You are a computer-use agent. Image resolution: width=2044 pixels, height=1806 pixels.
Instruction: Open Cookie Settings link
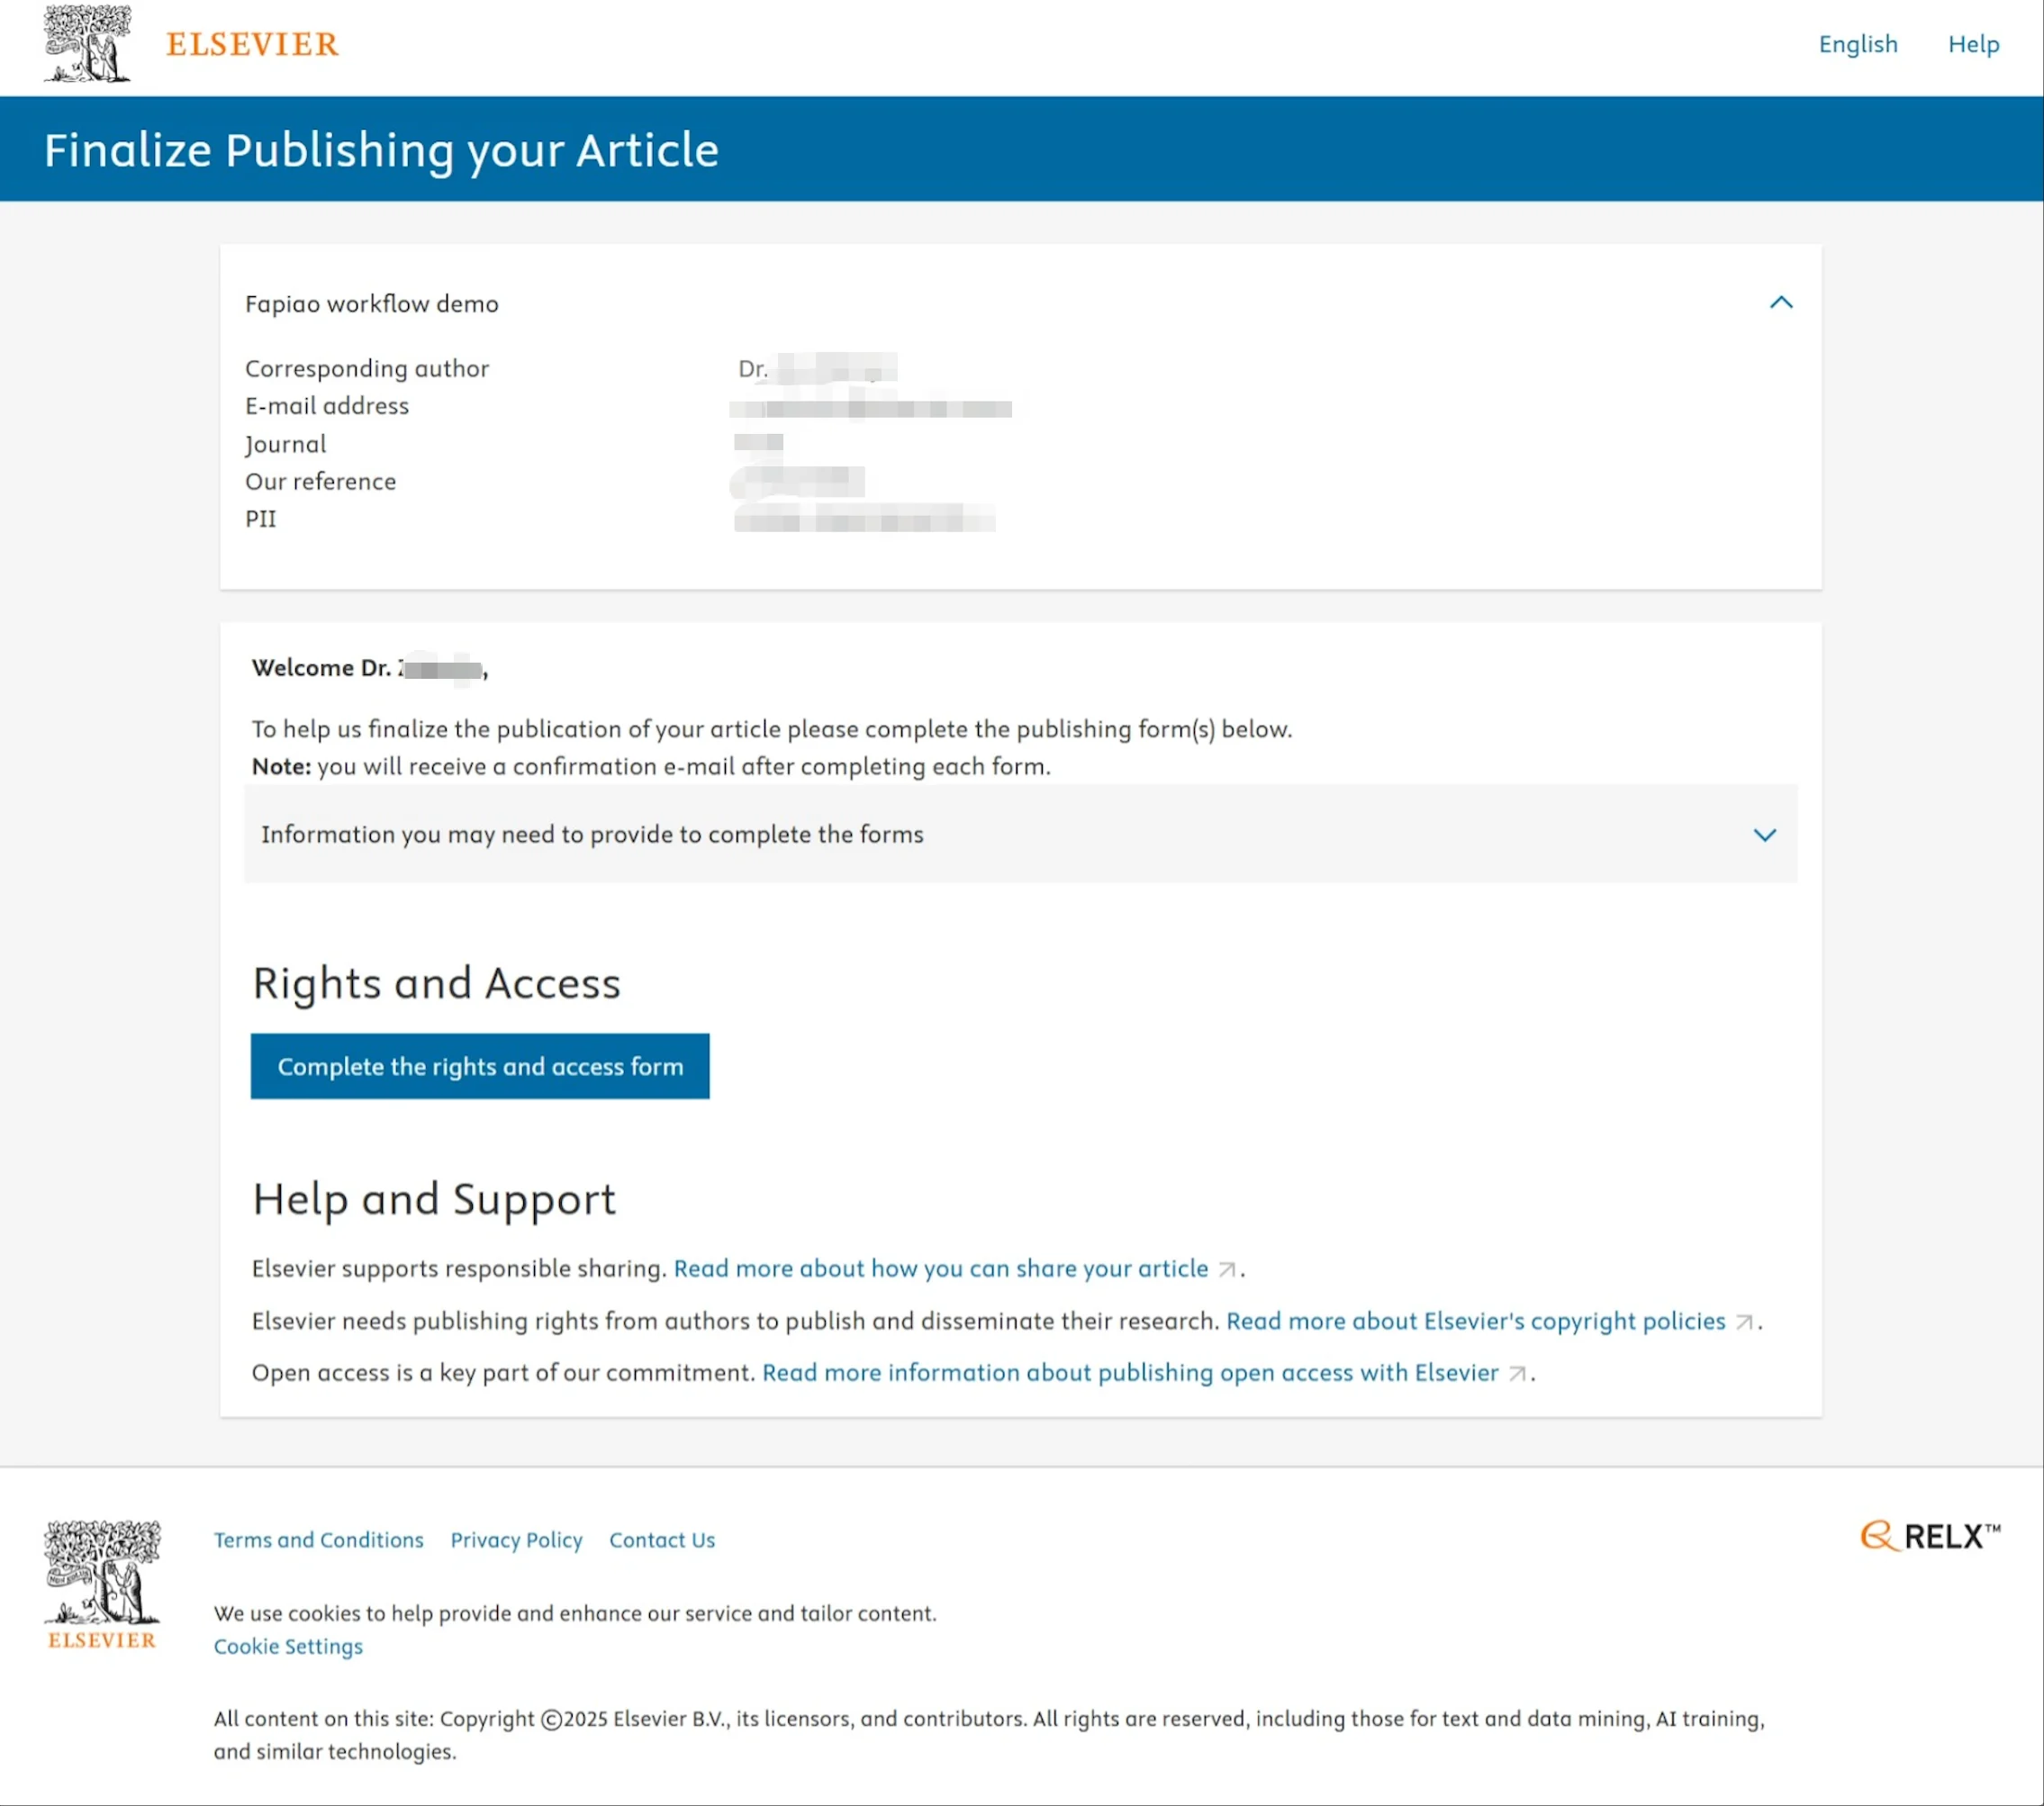288,1646
